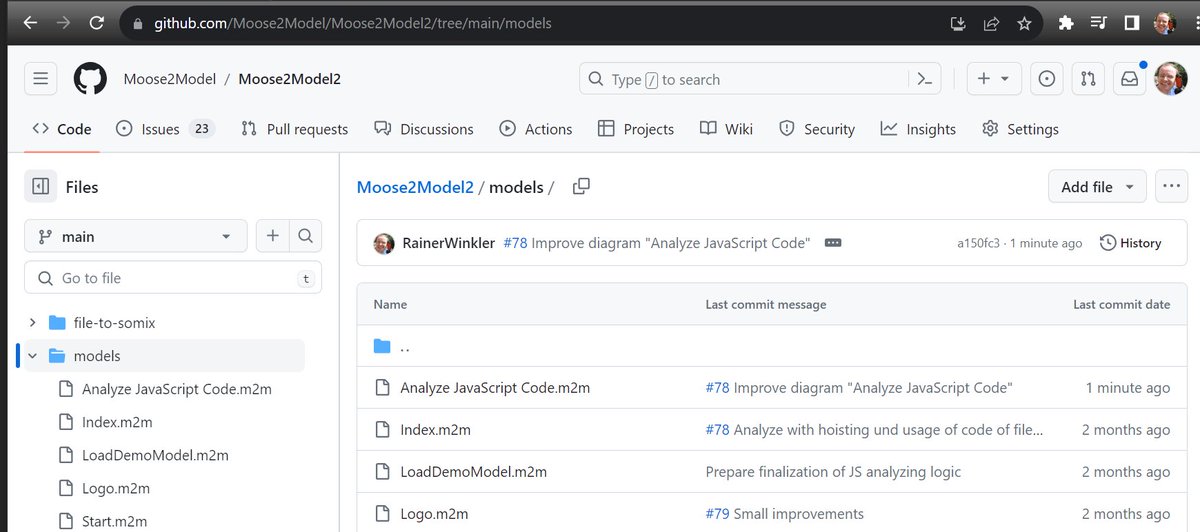Open RainerWinkler profile link
Screen dimensions: 1200x532
[448, 243]
